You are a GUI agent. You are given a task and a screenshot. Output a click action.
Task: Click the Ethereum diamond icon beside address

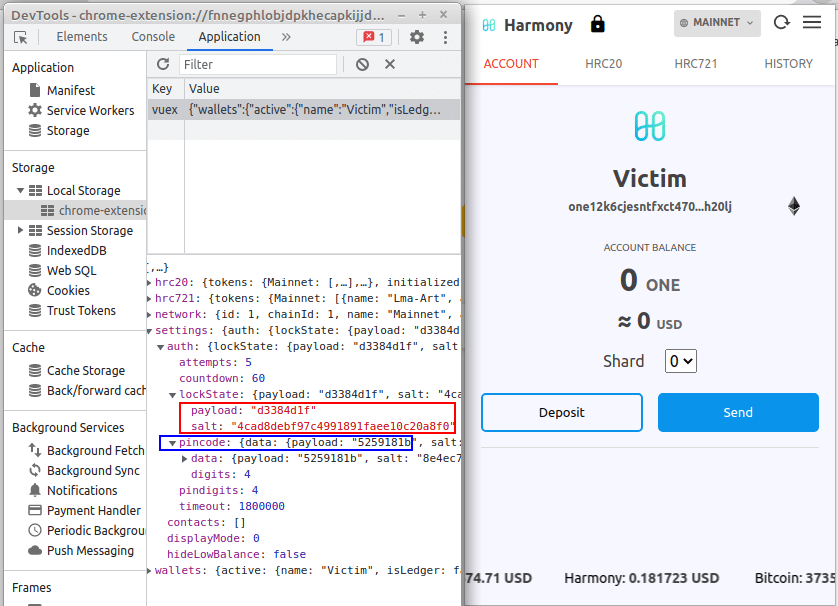(x=794, y=206)
